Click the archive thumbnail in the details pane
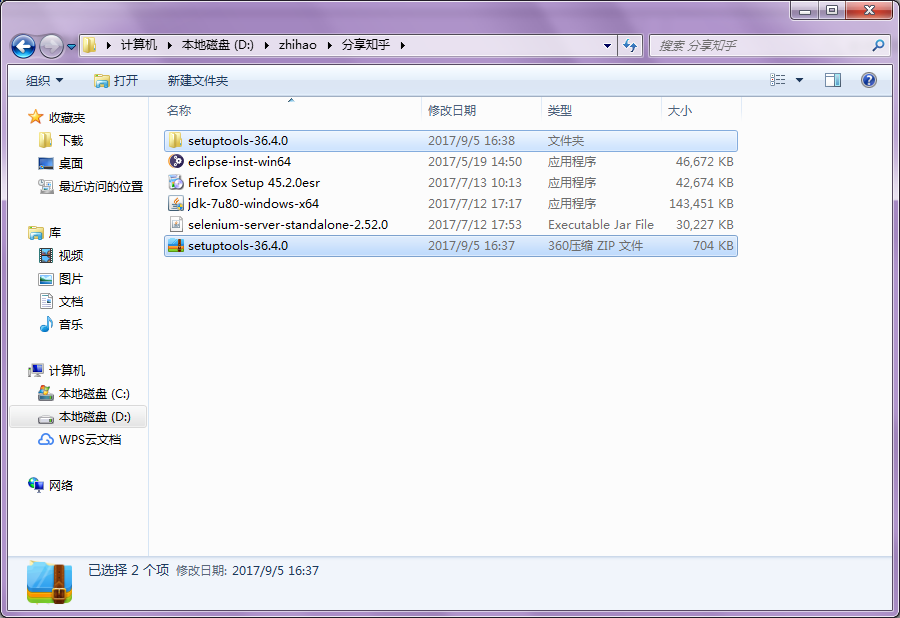Viewport: 900px width, 618px height. coord(49,582)
